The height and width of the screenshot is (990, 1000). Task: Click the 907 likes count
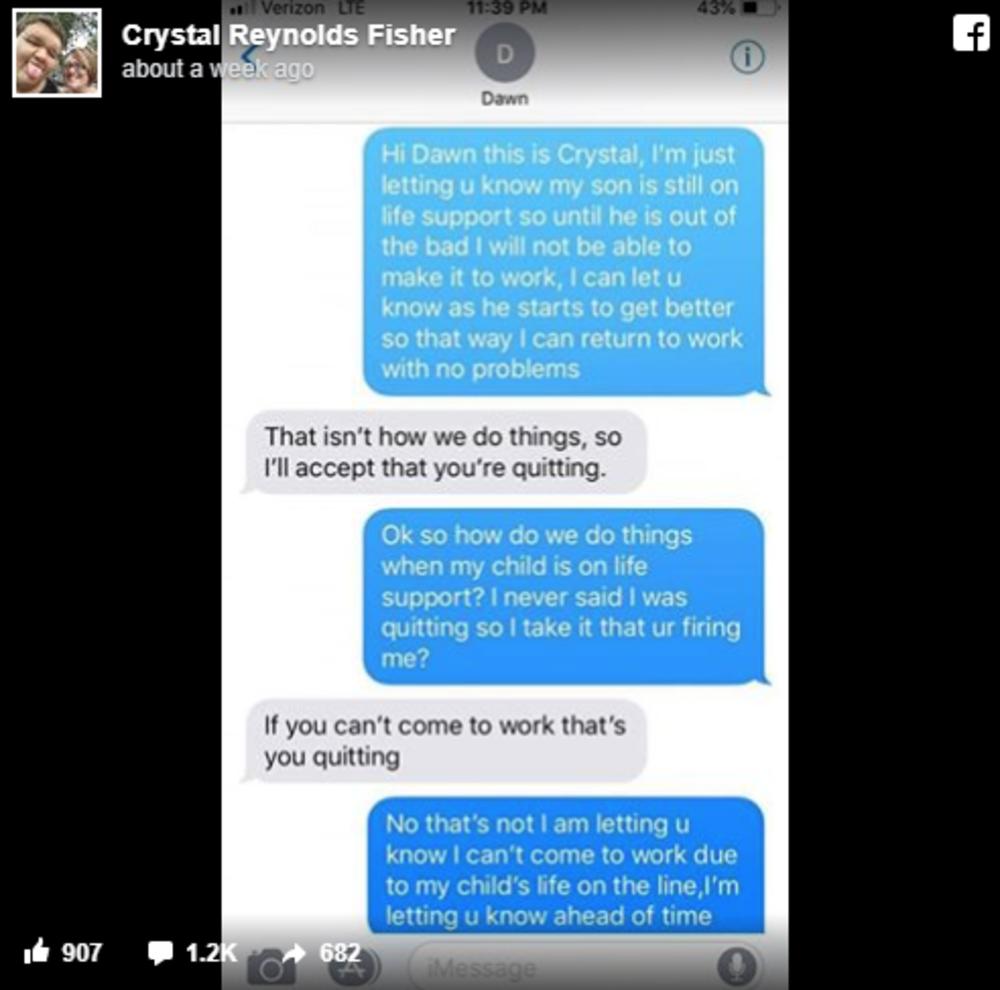[x=82, y=952]
